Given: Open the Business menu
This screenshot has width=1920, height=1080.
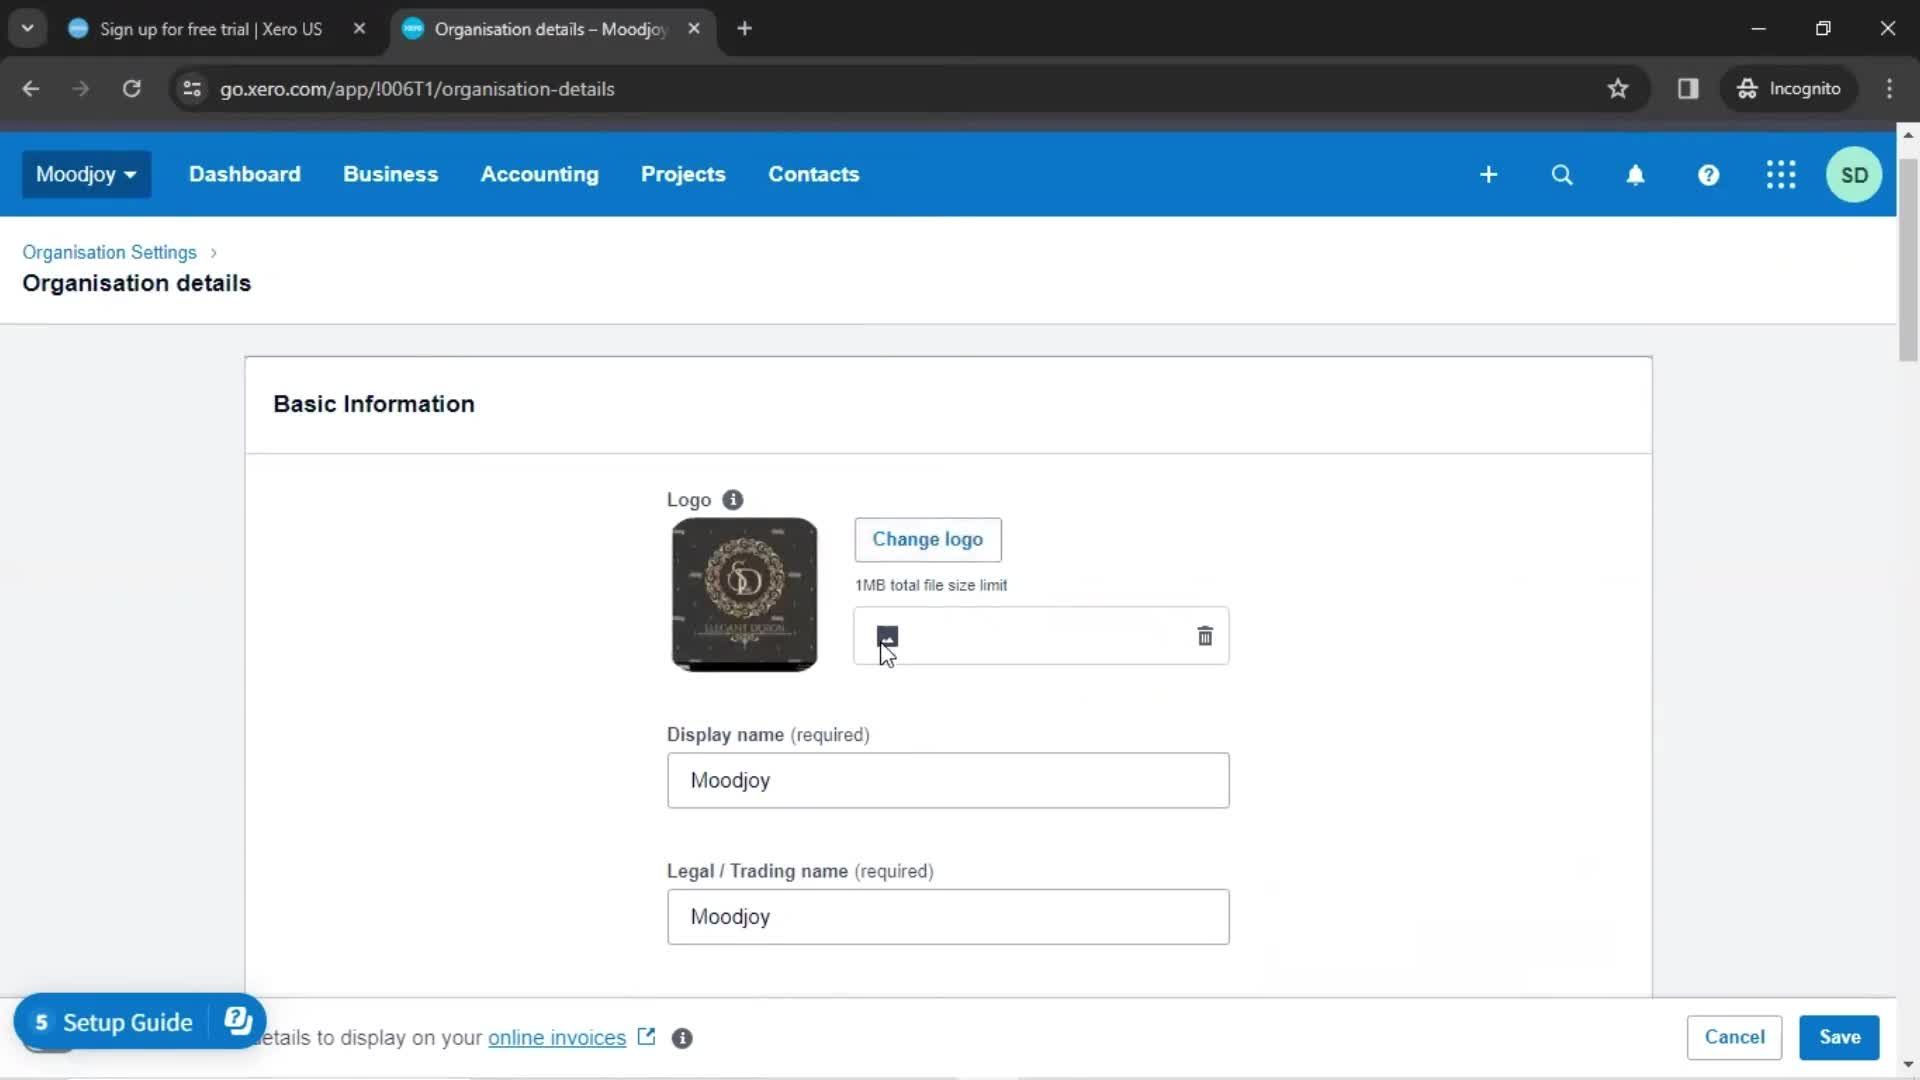Looking at the screenshot, I should point(390,174).
